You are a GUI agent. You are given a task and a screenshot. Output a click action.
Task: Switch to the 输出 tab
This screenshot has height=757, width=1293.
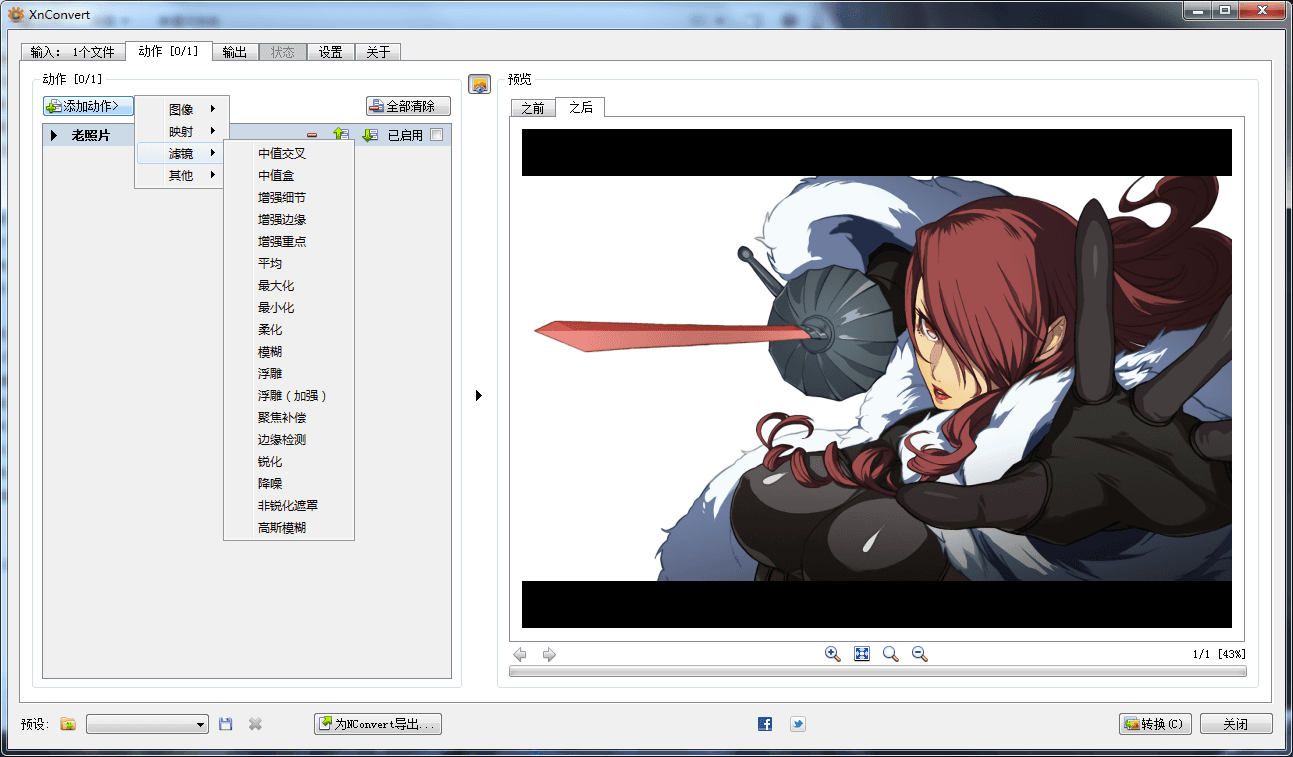click(x=235, y=52)
